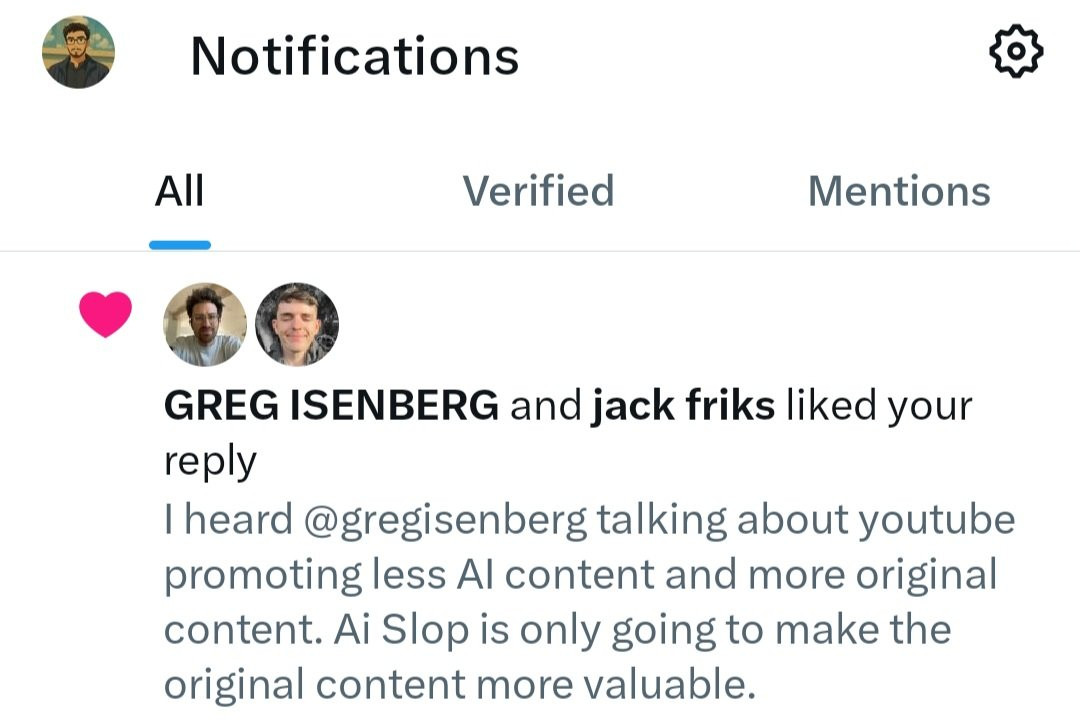View Greg Isenberg's profile picture
Screen dimensions: 1080x724
tap(205, 324)
